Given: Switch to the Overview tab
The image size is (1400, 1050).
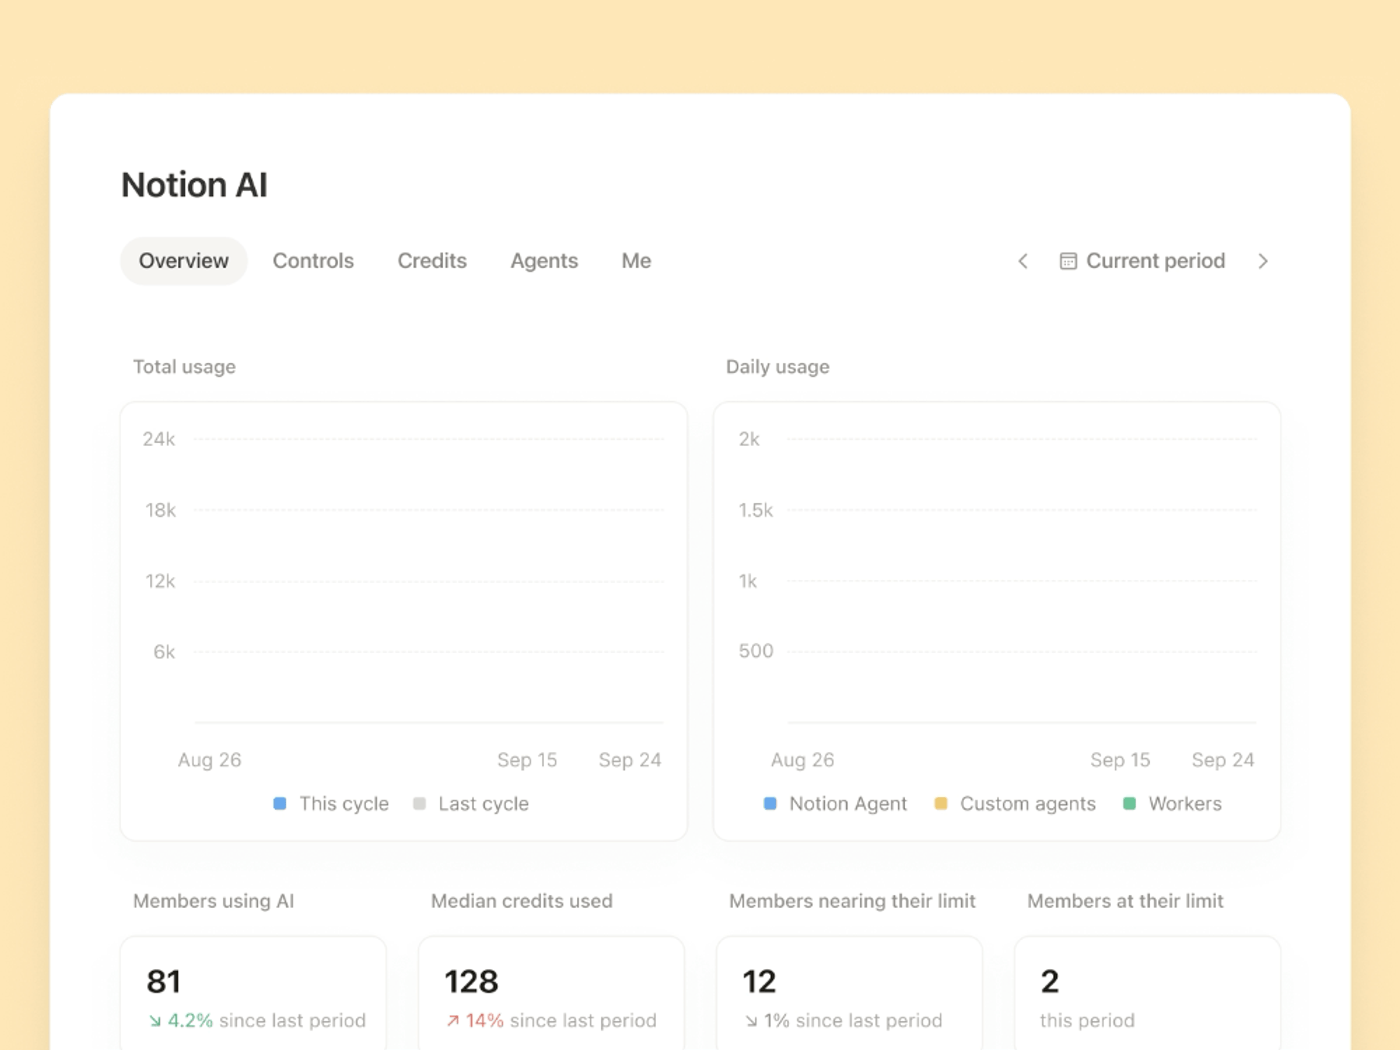Looking at the screenshot, I should coord(184,261).
